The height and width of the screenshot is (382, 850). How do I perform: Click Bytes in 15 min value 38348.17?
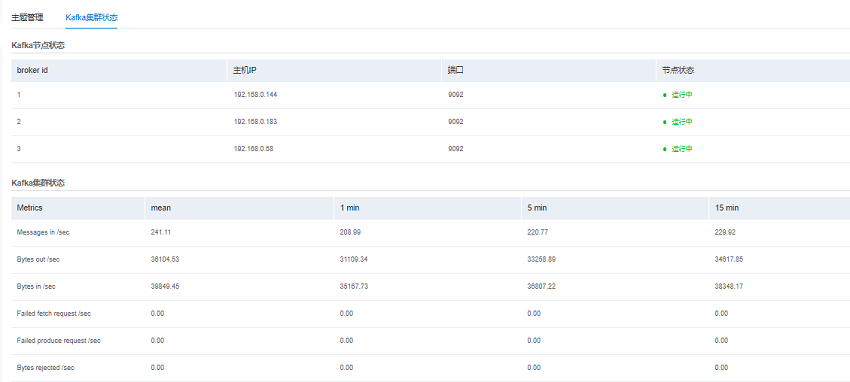[x=729, y=287]
